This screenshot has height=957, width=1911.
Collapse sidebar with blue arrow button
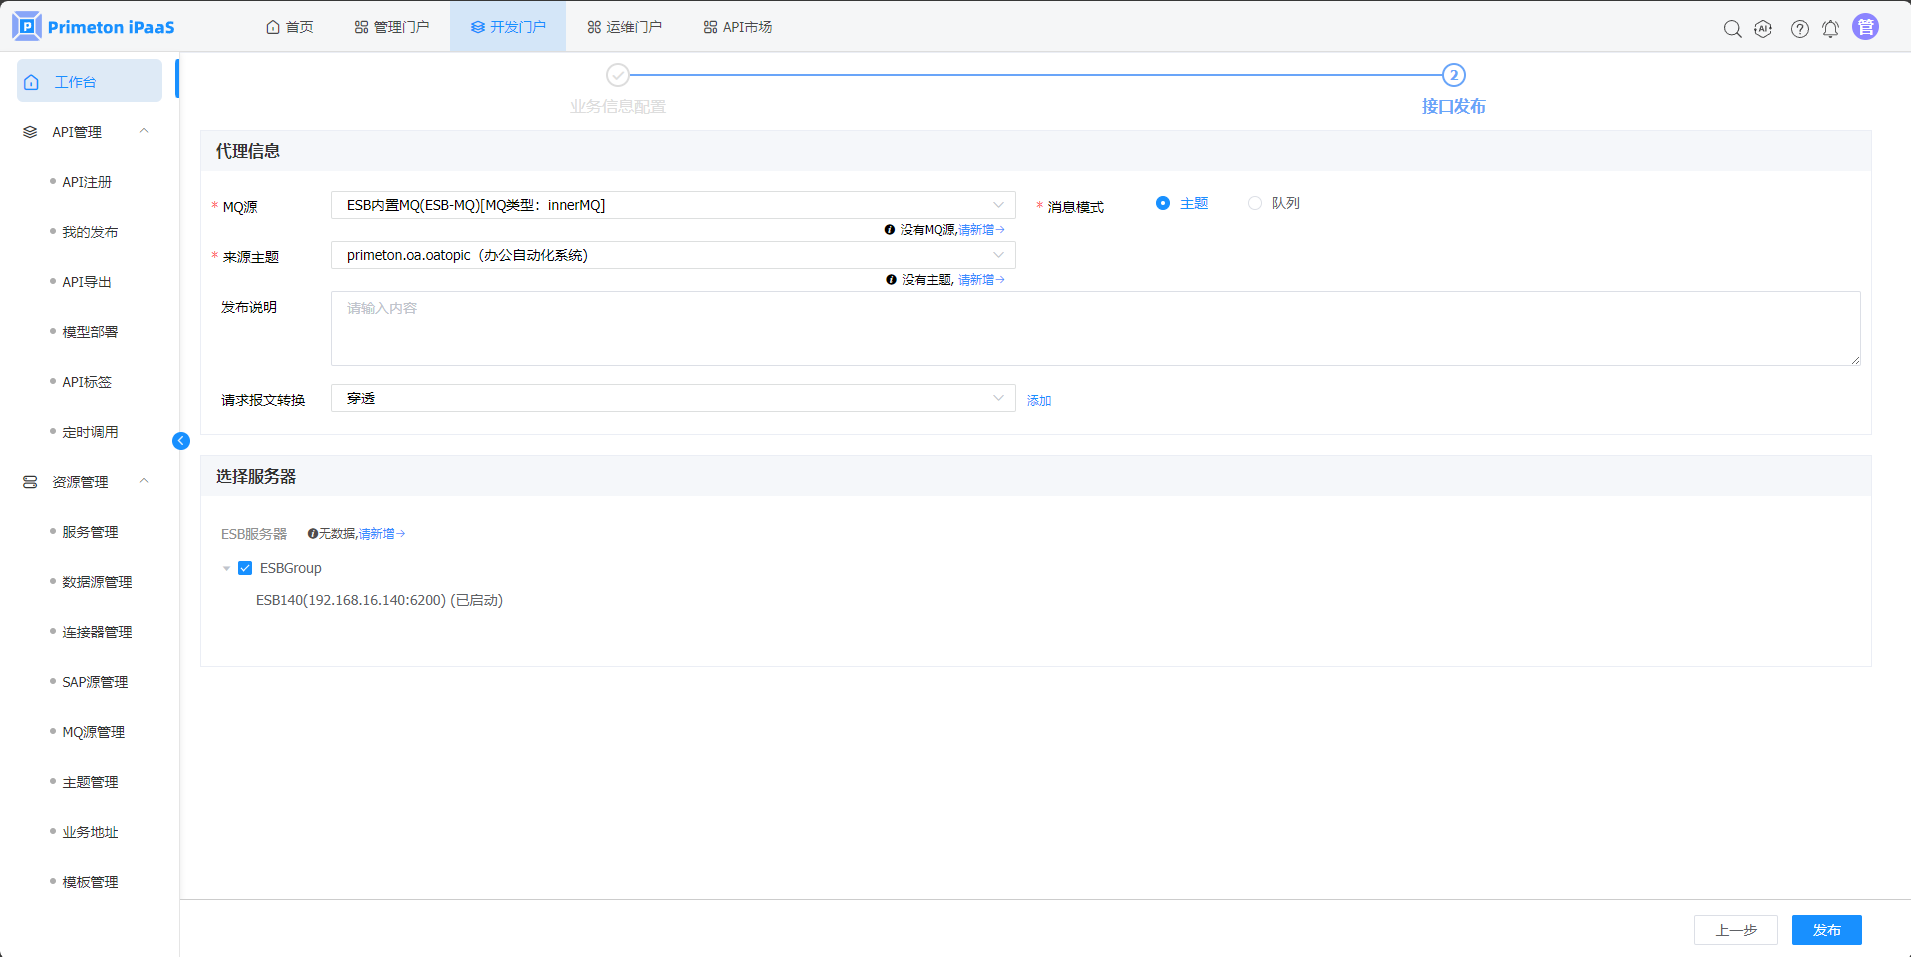[x=181, y=441]
